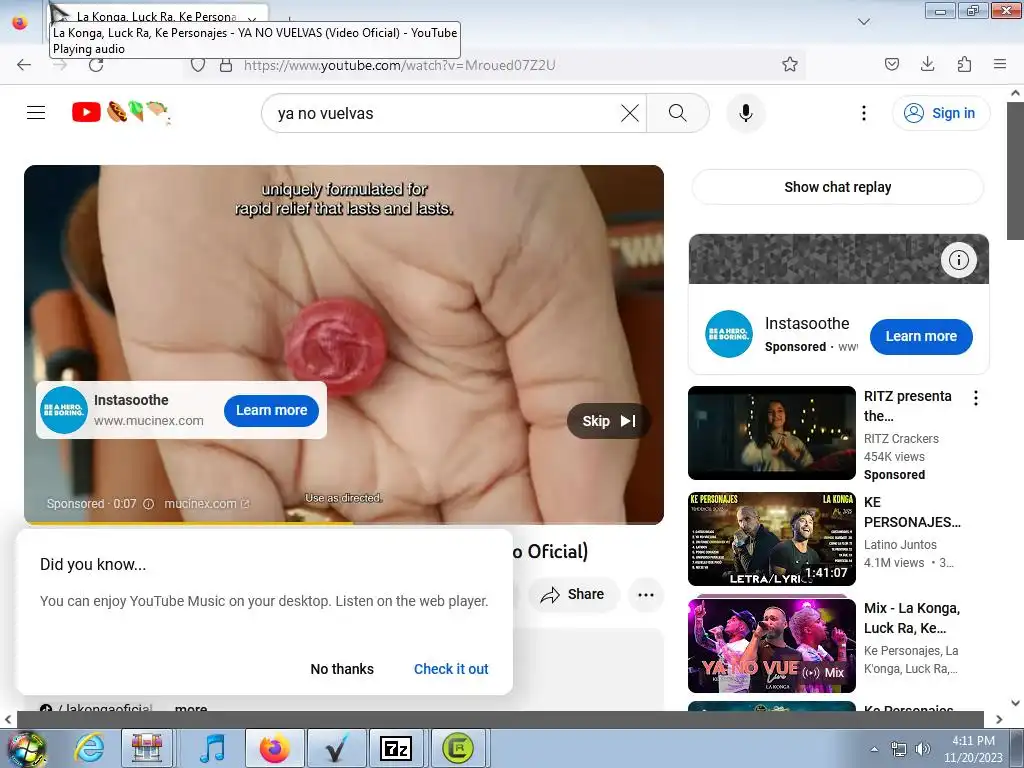Open the mucinex.com link in ad
The width and height of the screenshot is (1024, 768).
(206, 504)
